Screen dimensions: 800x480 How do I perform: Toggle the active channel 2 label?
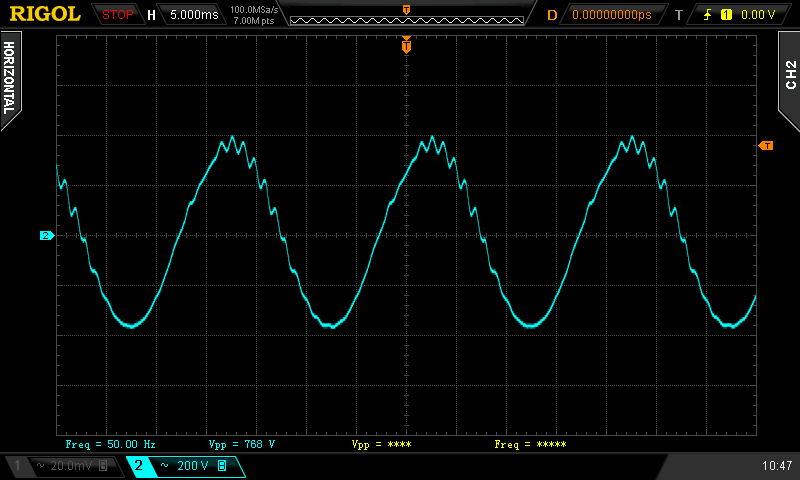138,466
